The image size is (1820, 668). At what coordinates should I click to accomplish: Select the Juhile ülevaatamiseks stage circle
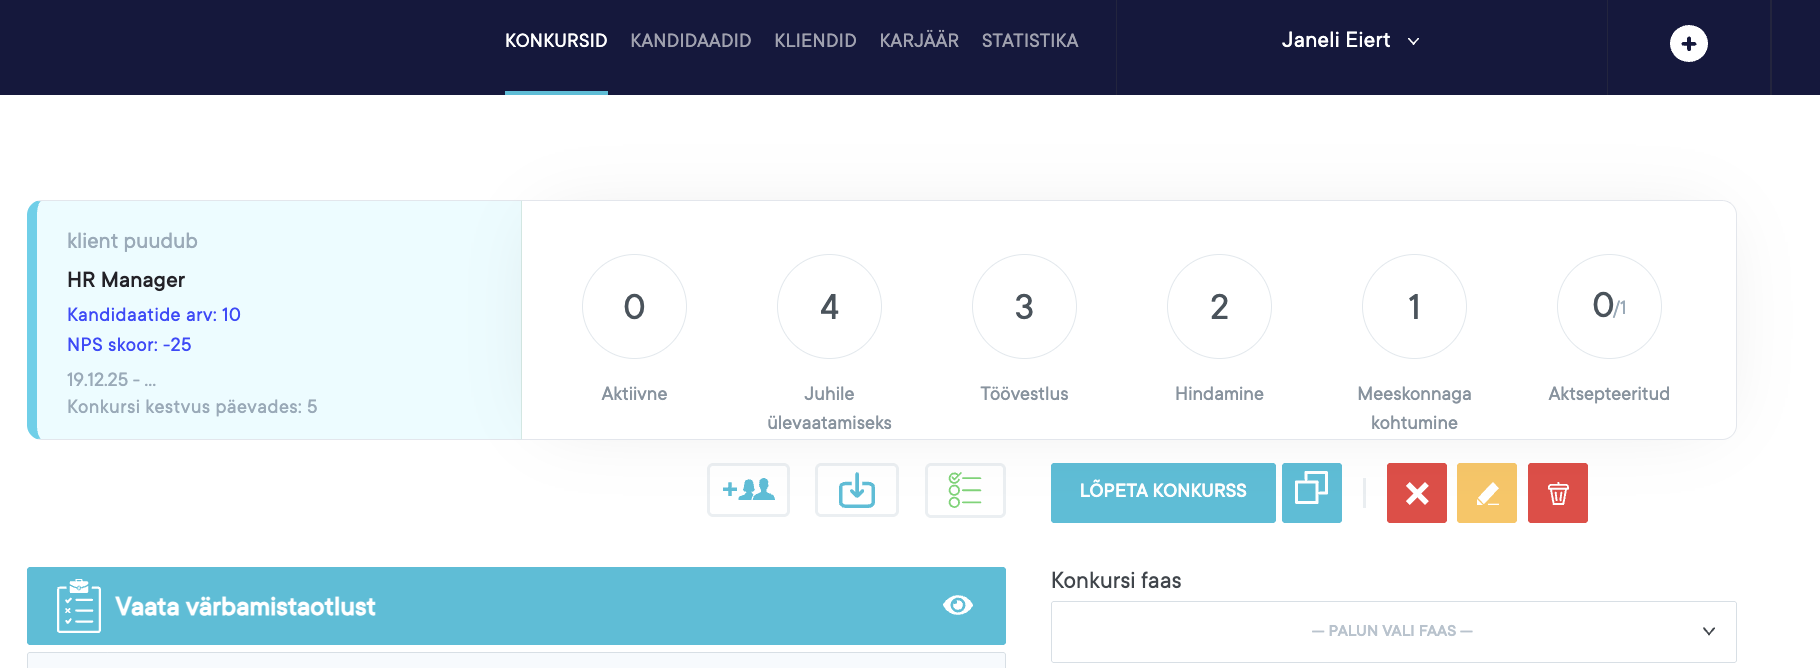click(829, 306)
